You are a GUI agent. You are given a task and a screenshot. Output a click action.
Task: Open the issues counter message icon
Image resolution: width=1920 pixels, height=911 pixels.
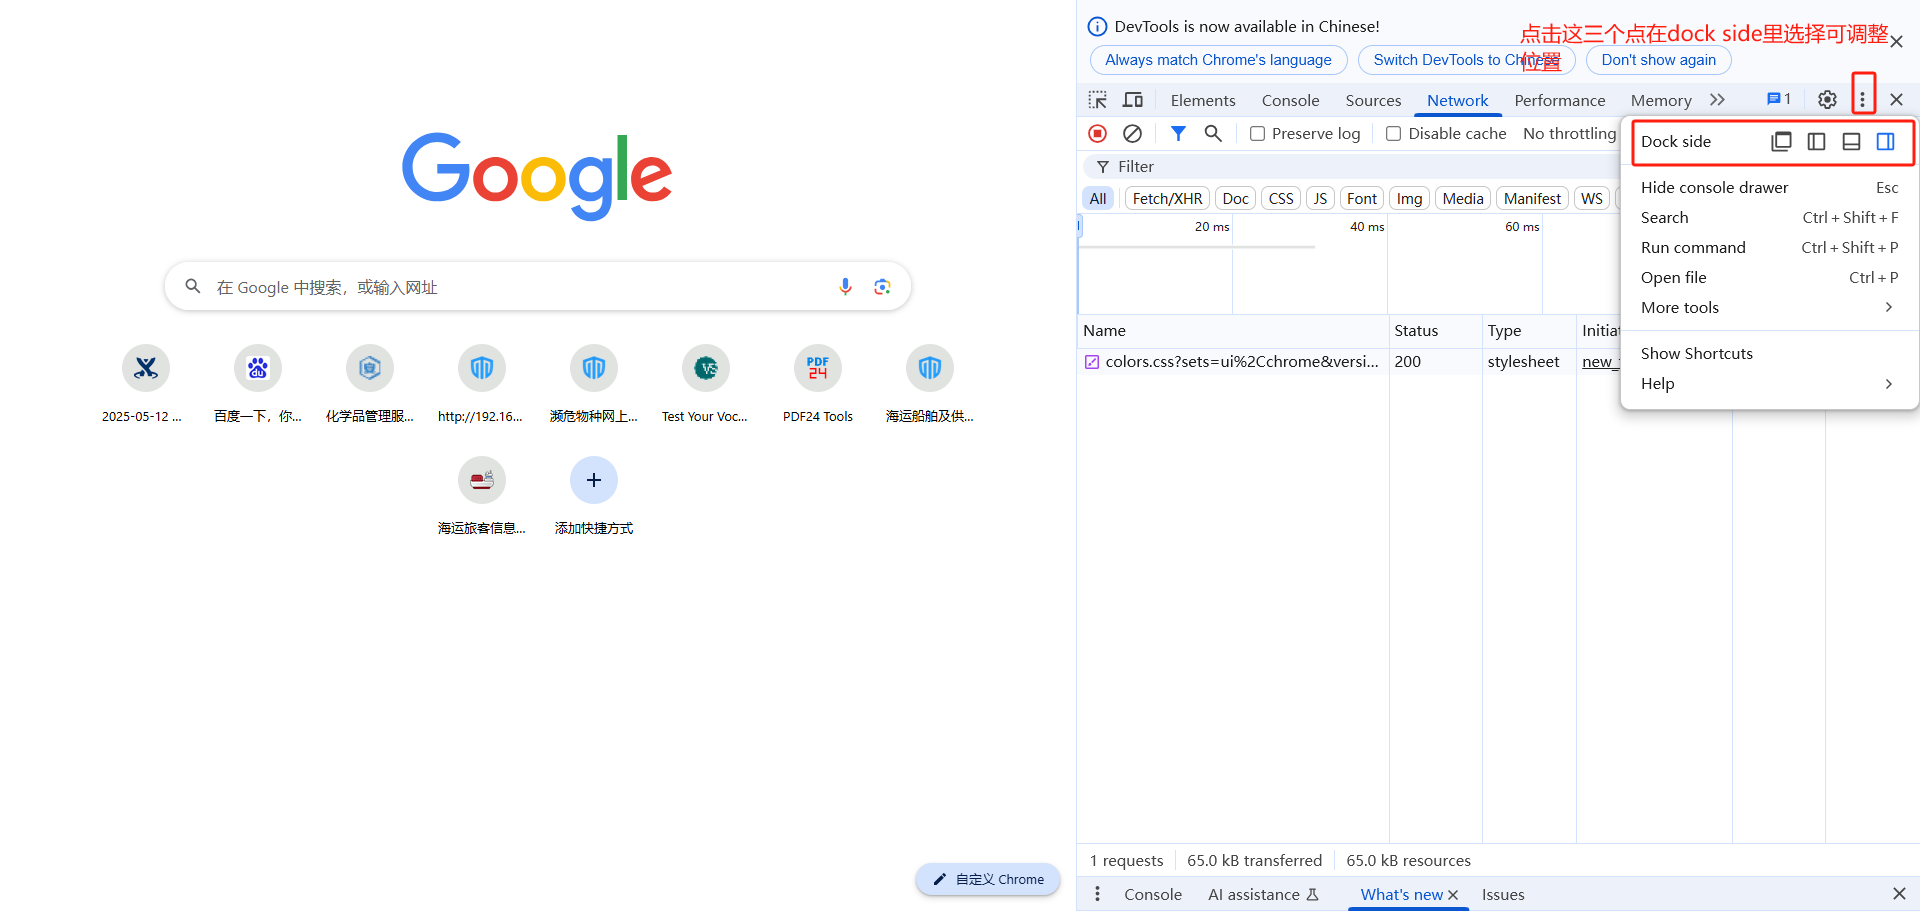click(1779, 99)
